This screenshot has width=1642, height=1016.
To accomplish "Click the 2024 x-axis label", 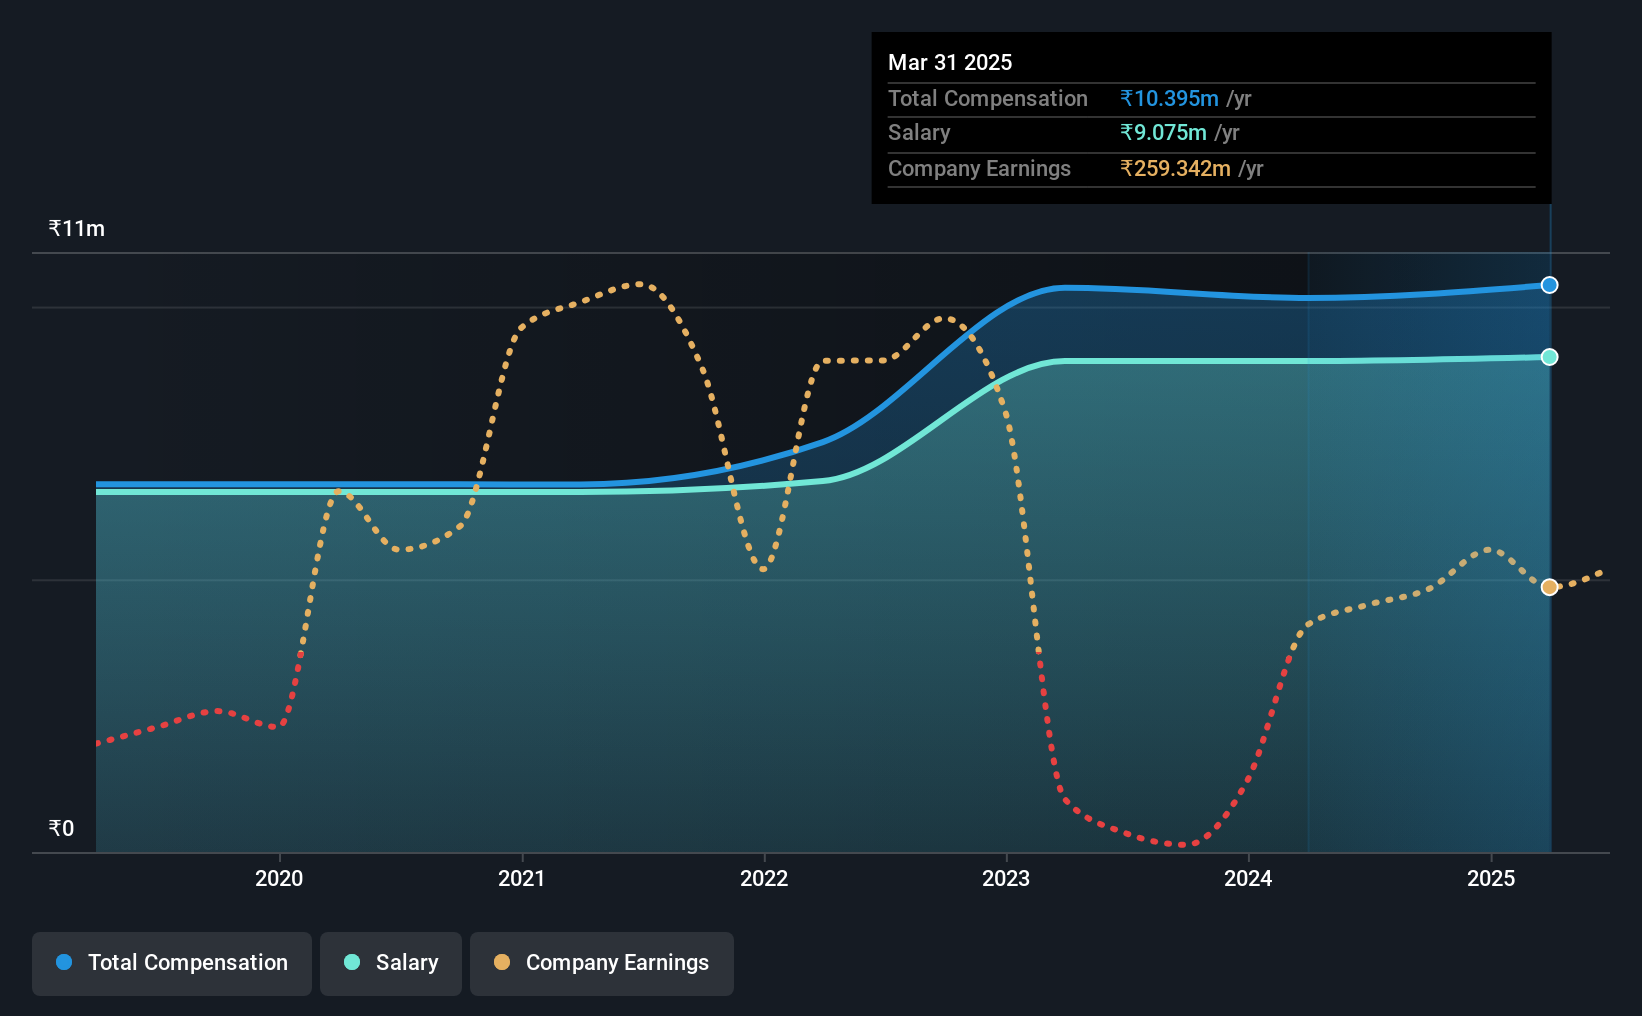I will pyautogui.click(x=1248, y=878).
